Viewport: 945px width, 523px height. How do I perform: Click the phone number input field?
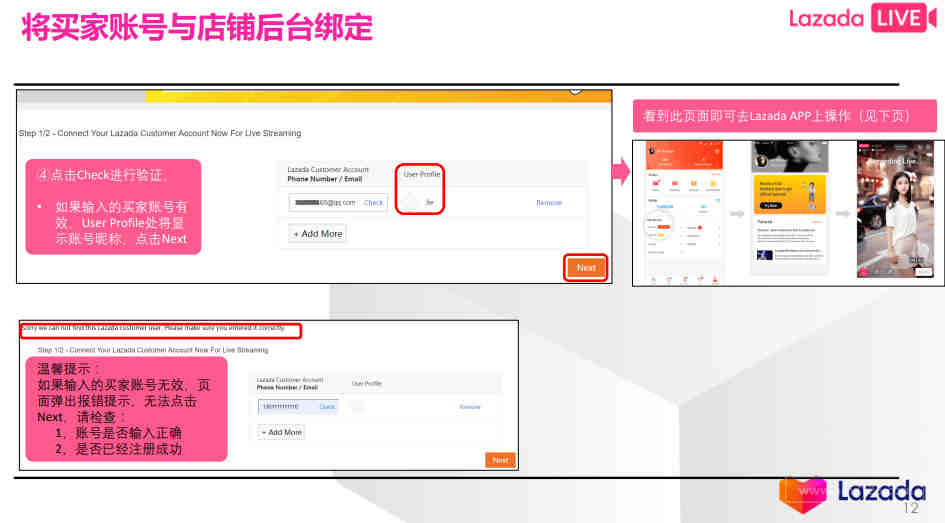298,407
